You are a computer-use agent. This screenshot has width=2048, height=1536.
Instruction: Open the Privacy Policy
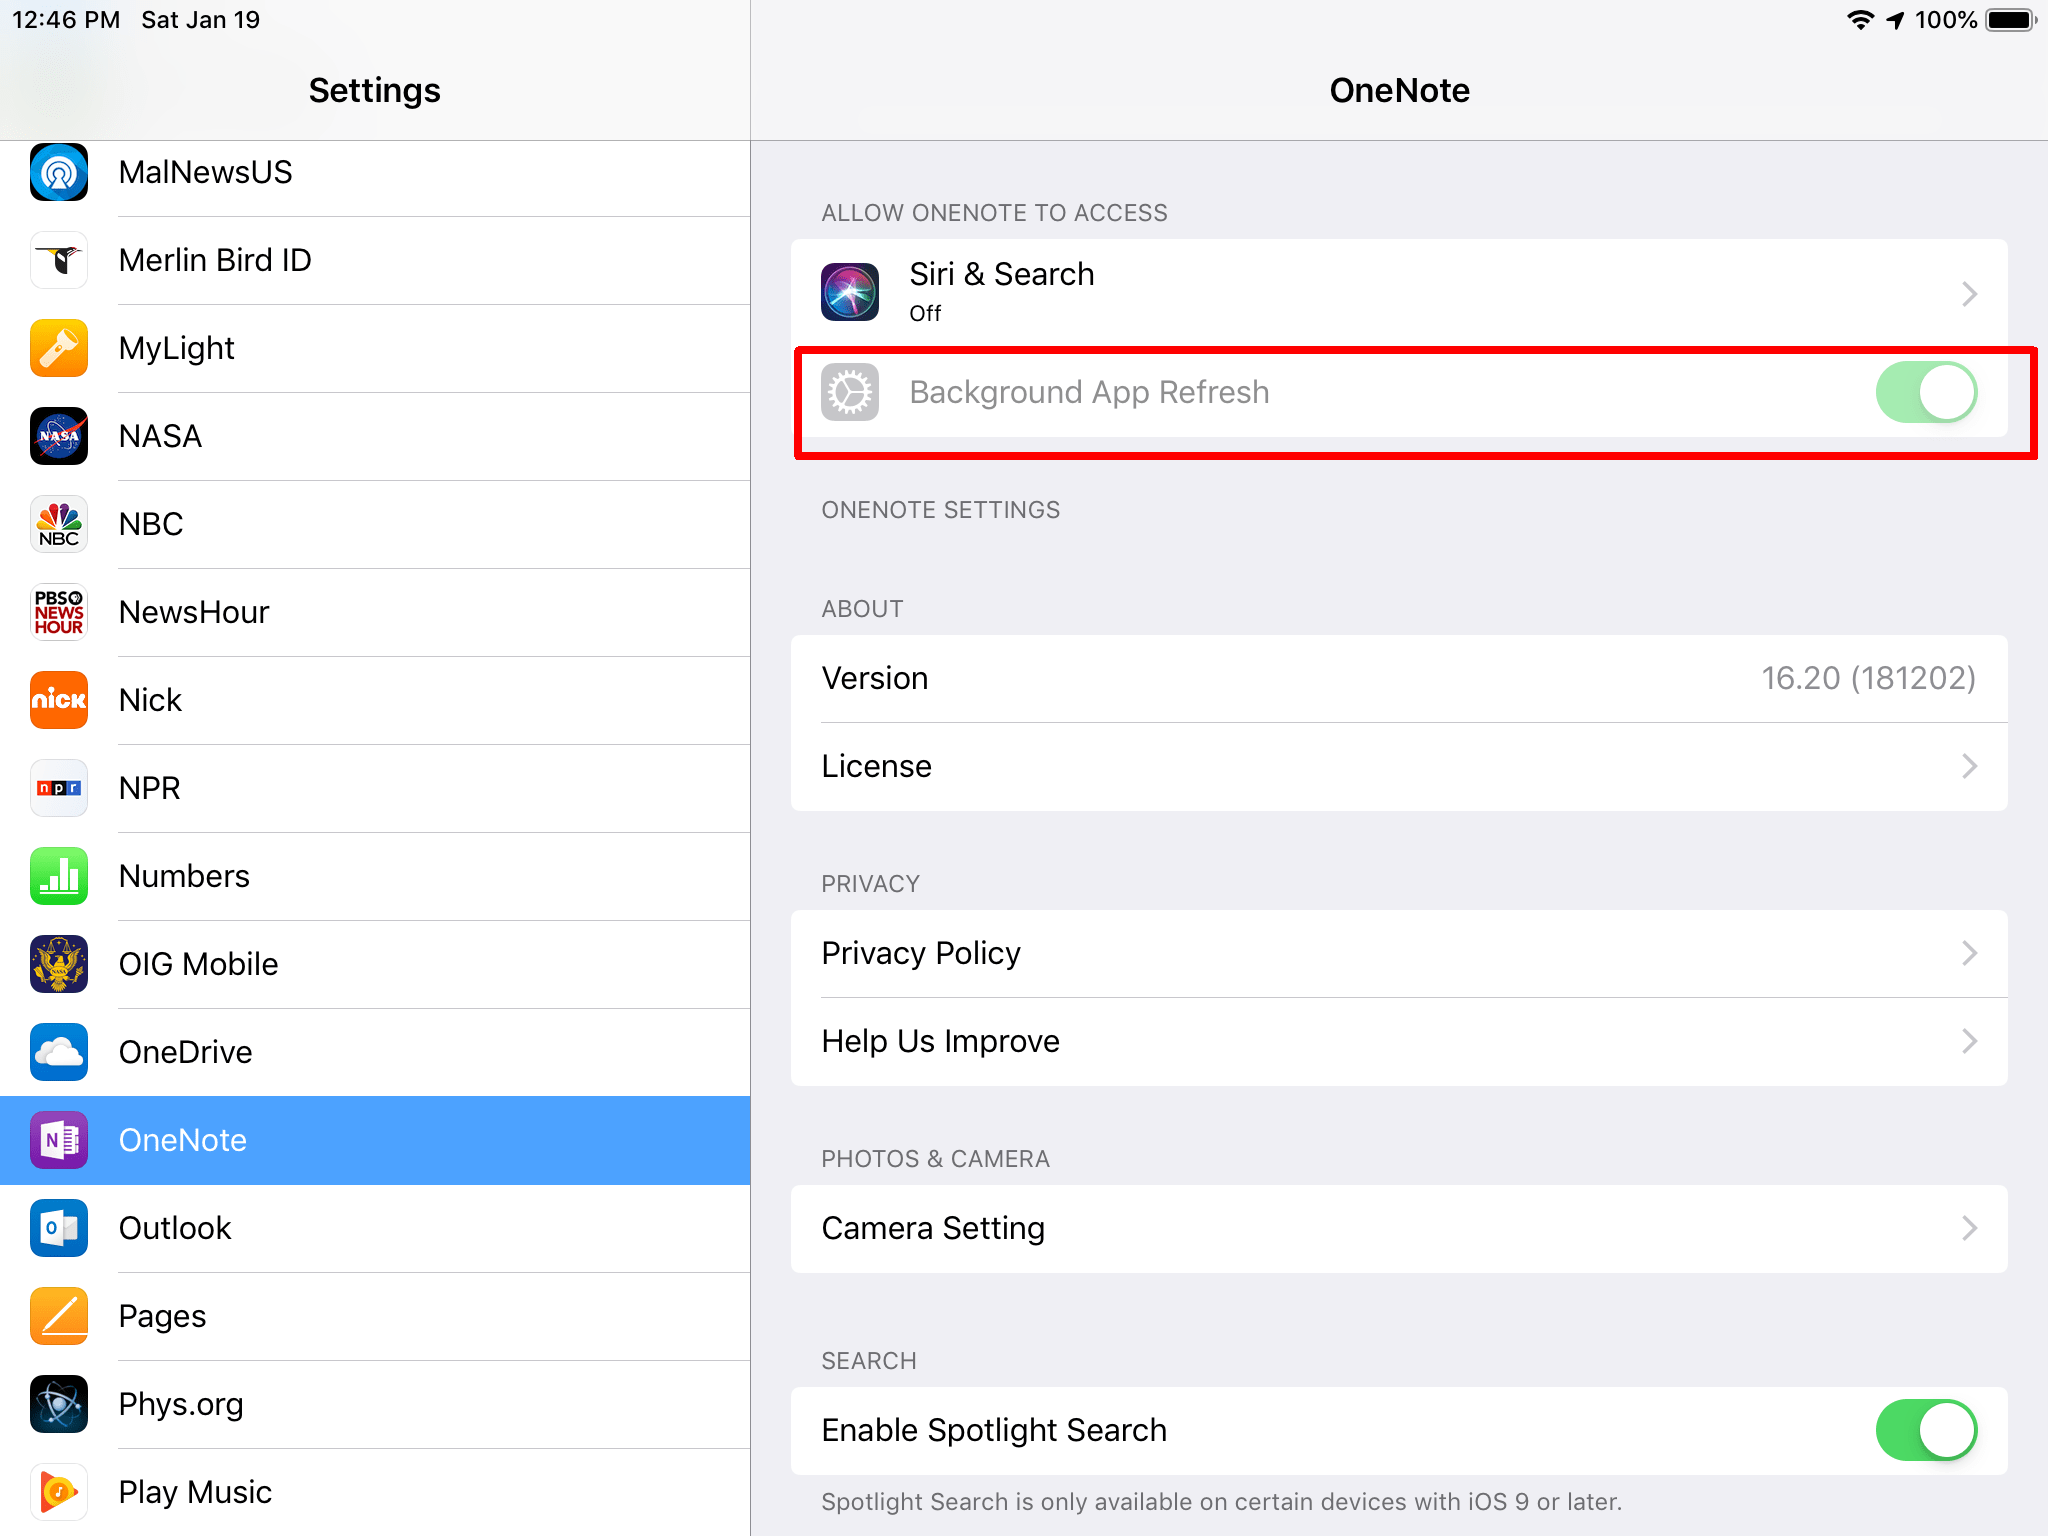[x=1400, y=952]
